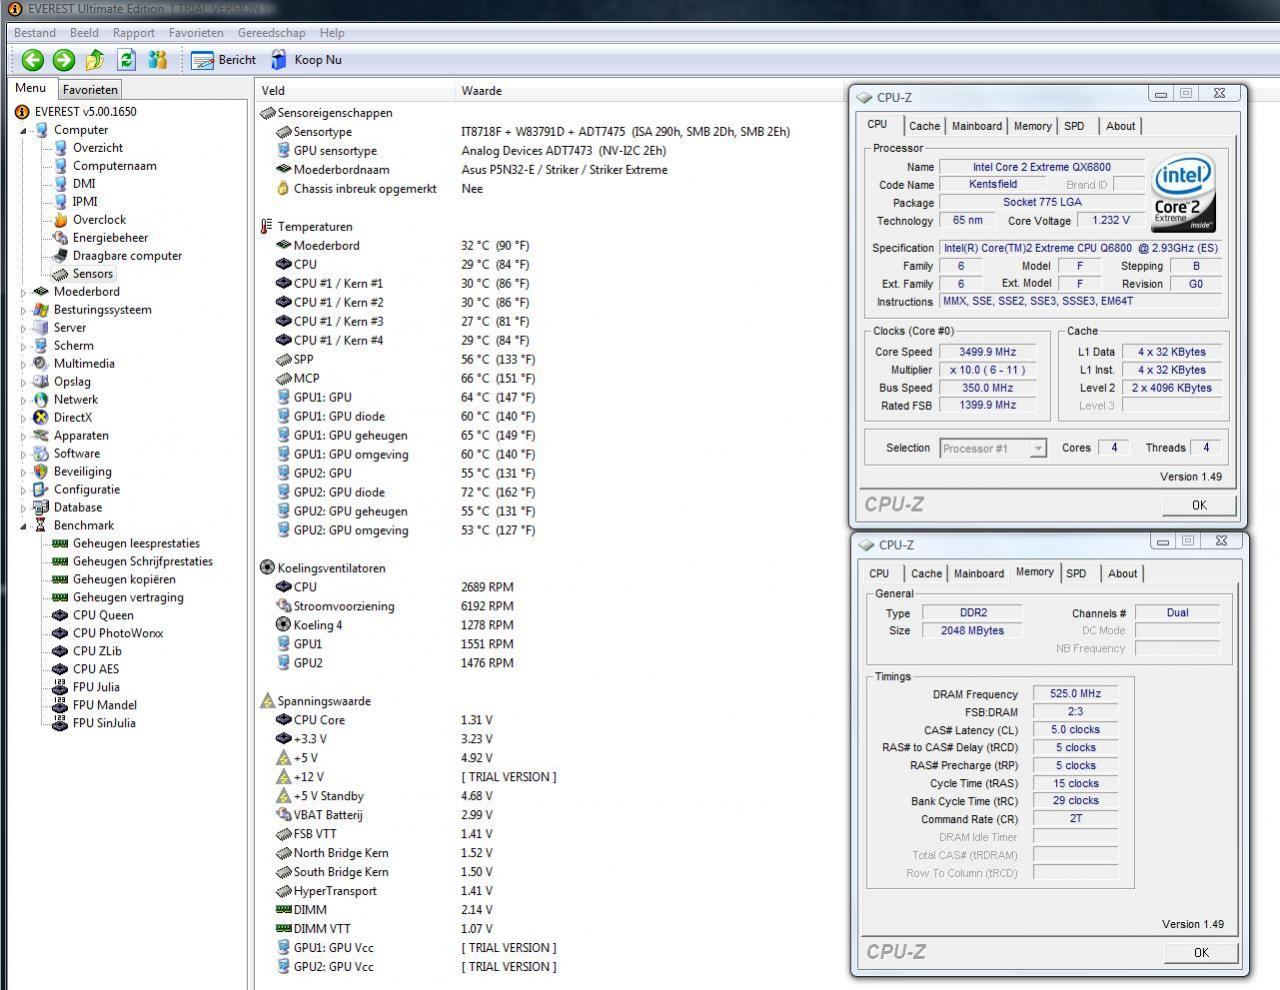Click the Refresh page icon
Image resolution: width=1280 pixels, height=990 pixels.
coord(126,60)
